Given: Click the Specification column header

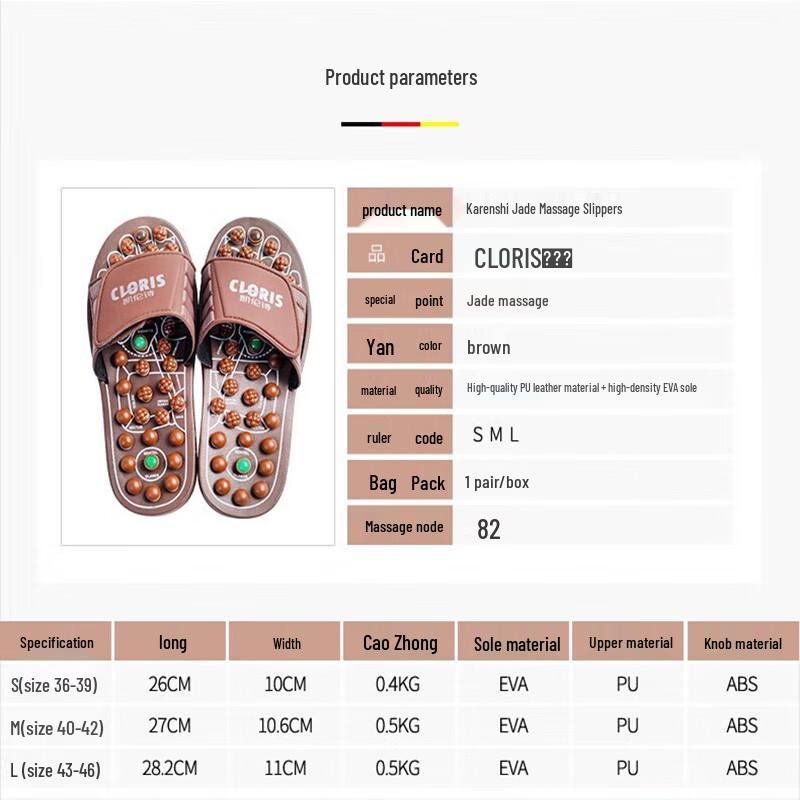Looking at the screenshot, I should tap(57, 643).
